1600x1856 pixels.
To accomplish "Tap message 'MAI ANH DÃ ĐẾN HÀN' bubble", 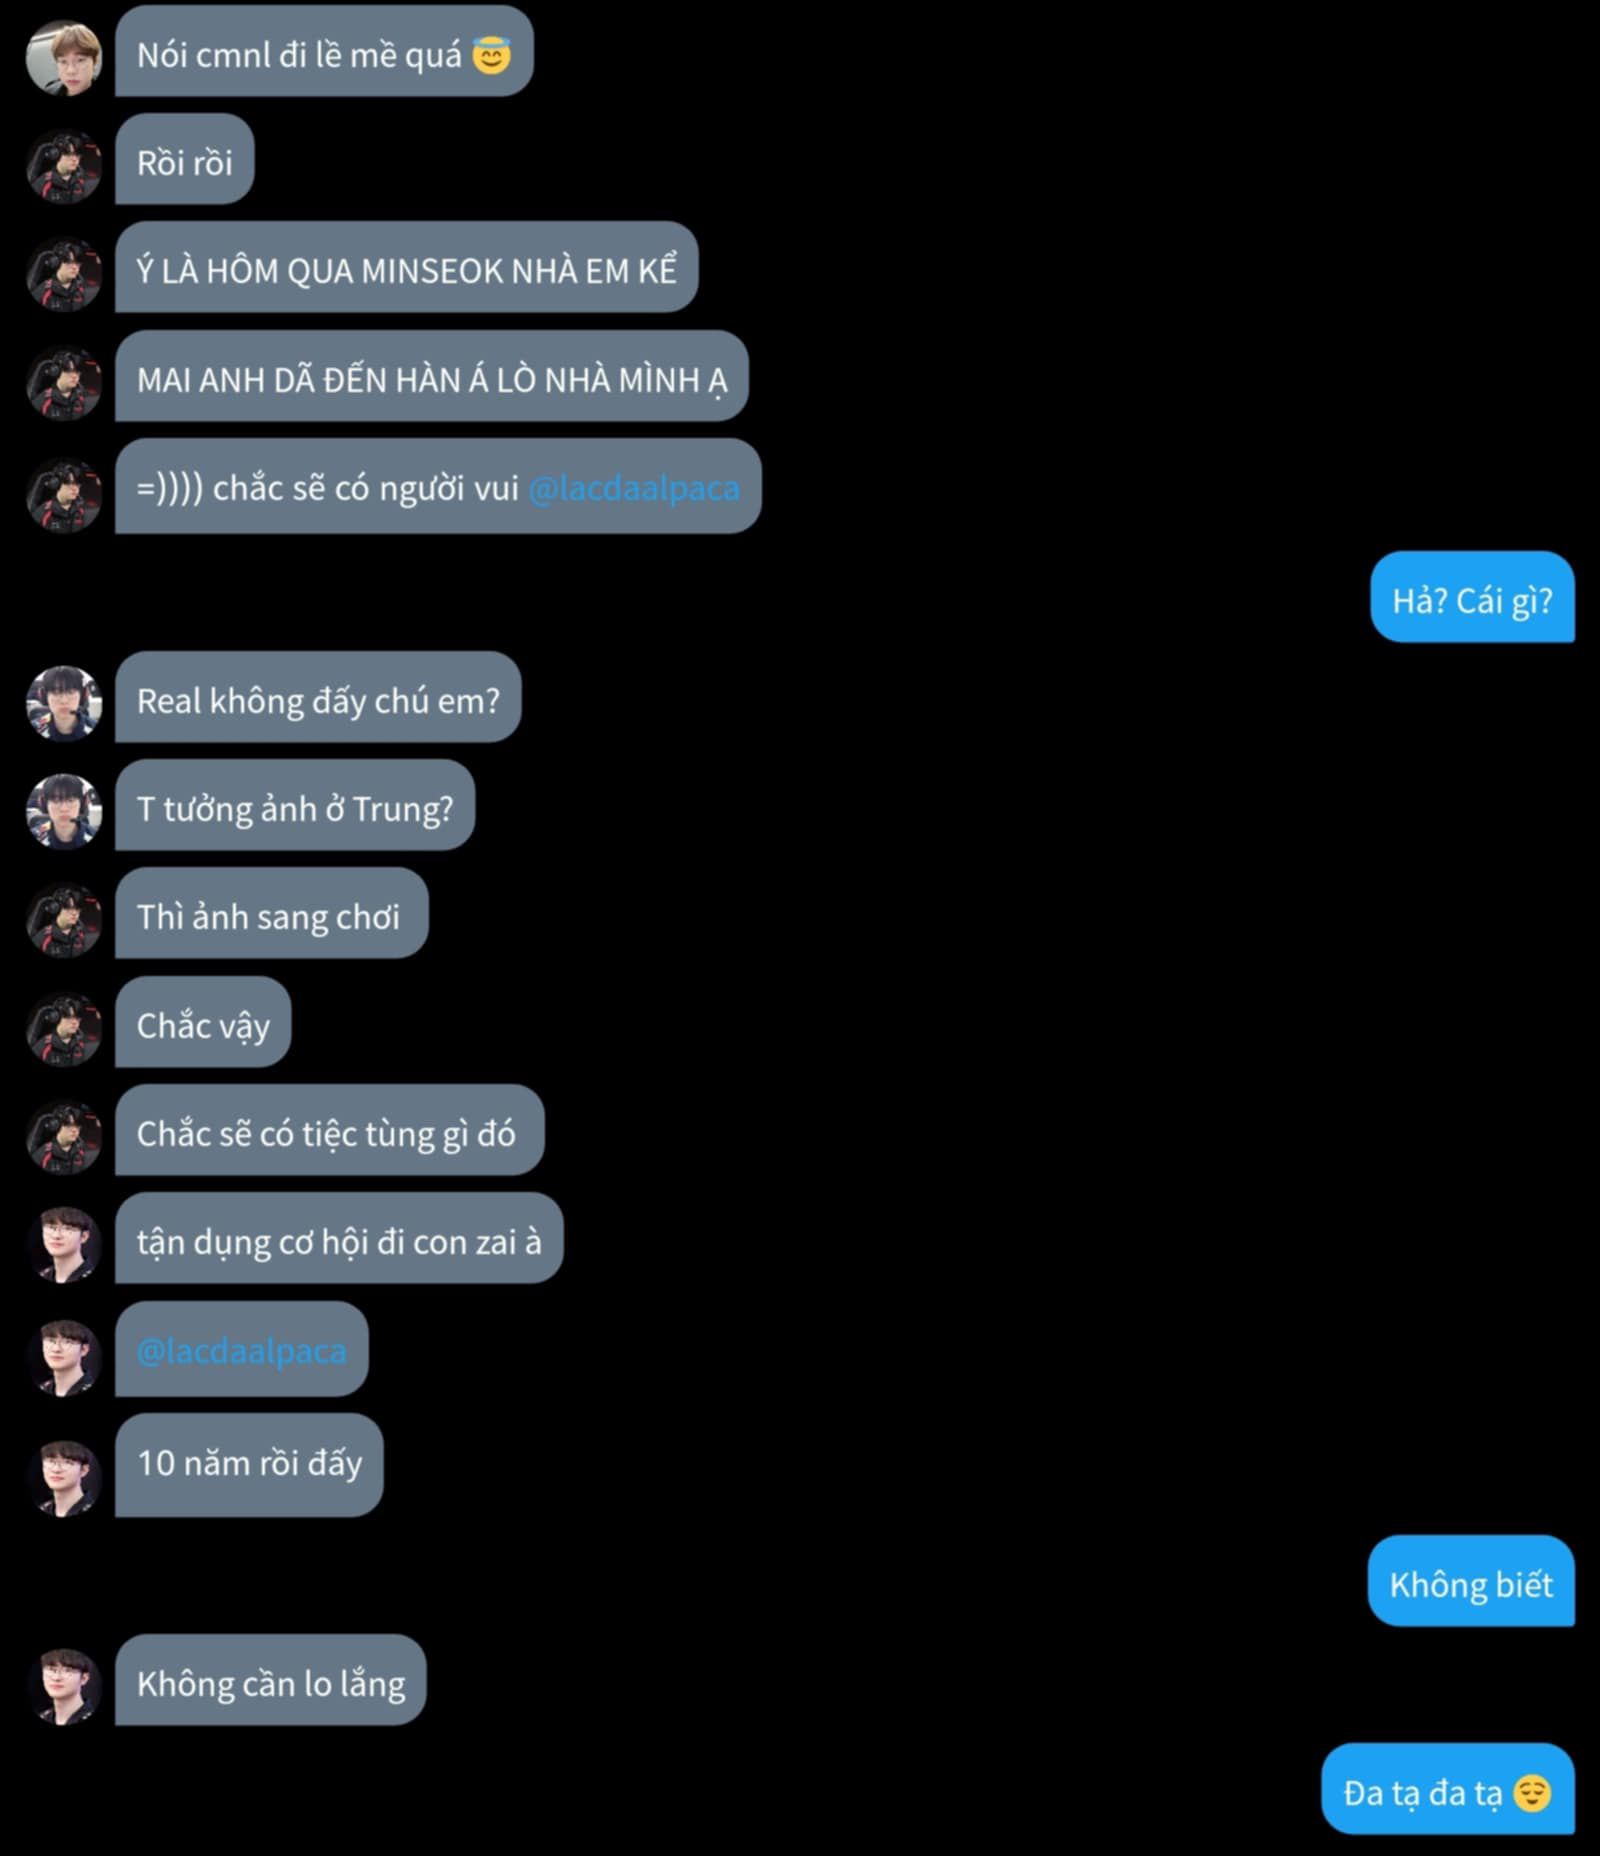I will 431,376.
